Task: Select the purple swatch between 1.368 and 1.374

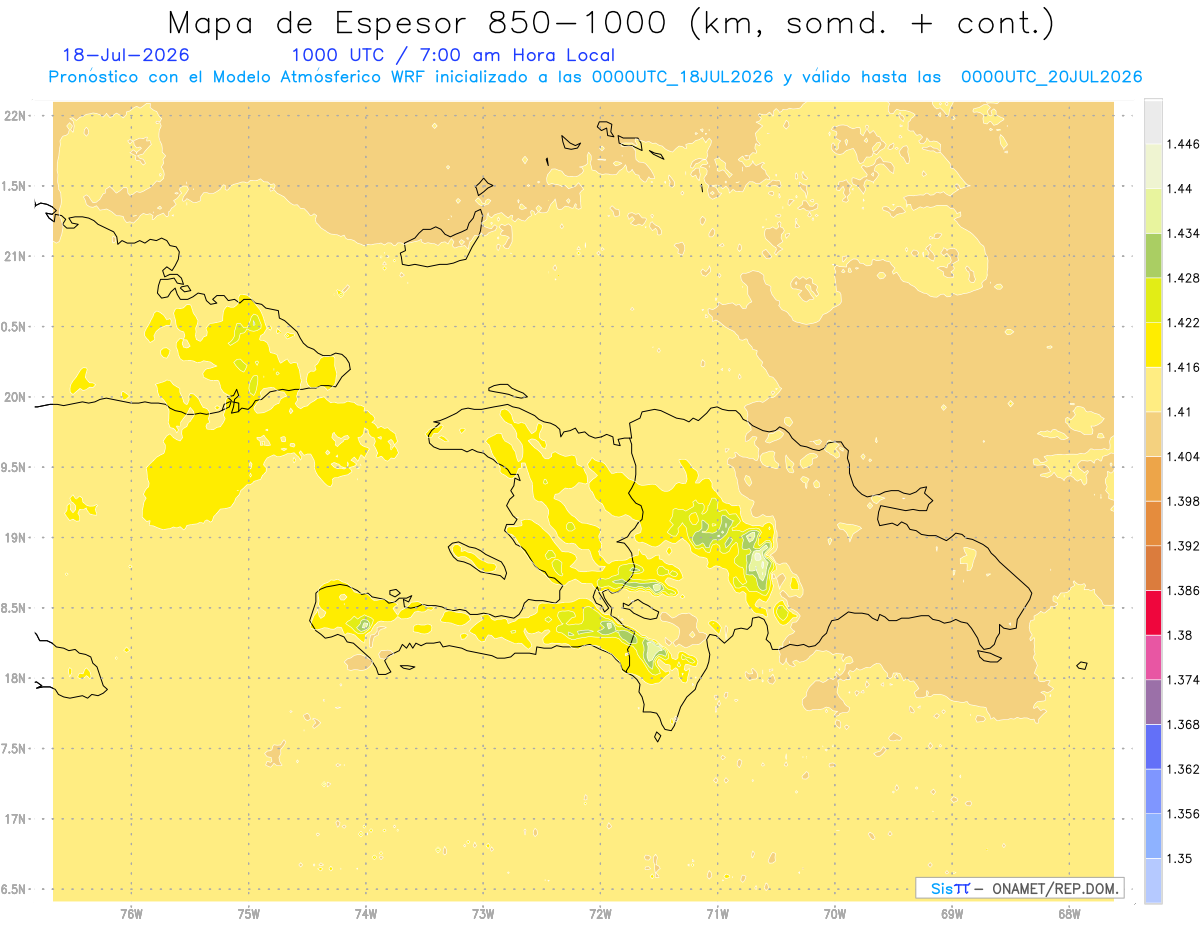Action: click(1153, 702)
